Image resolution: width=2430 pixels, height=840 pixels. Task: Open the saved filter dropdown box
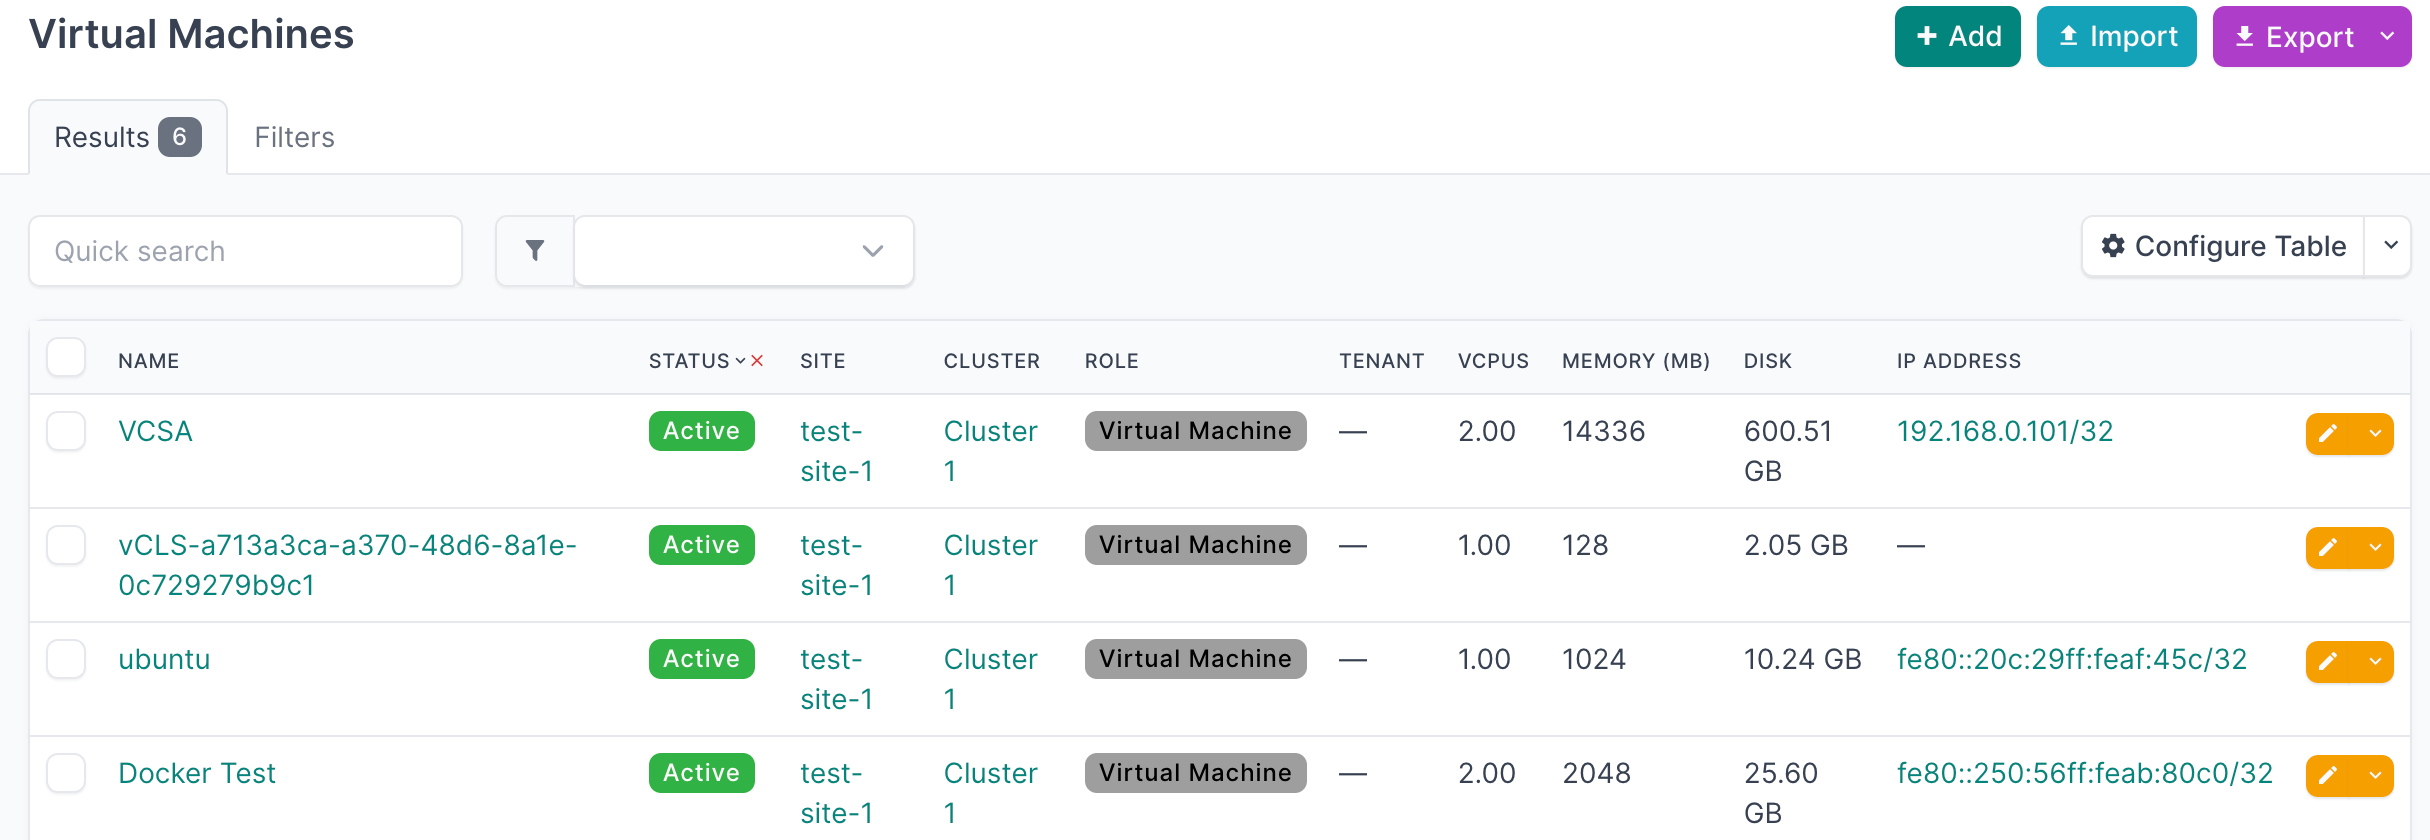click(743, 251)
